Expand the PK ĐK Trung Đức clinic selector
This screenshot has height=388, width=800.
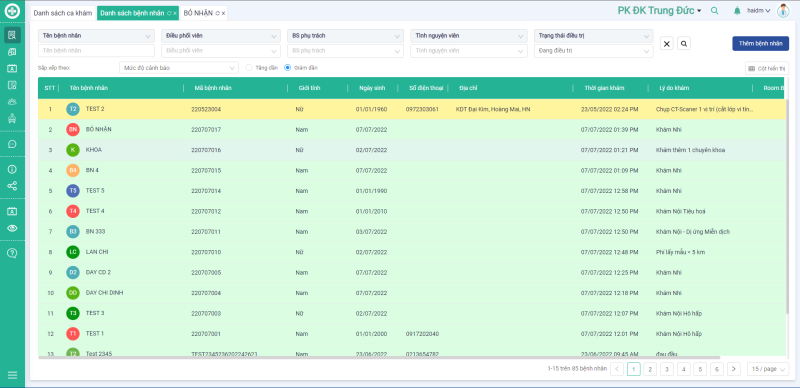pos(660,11)
